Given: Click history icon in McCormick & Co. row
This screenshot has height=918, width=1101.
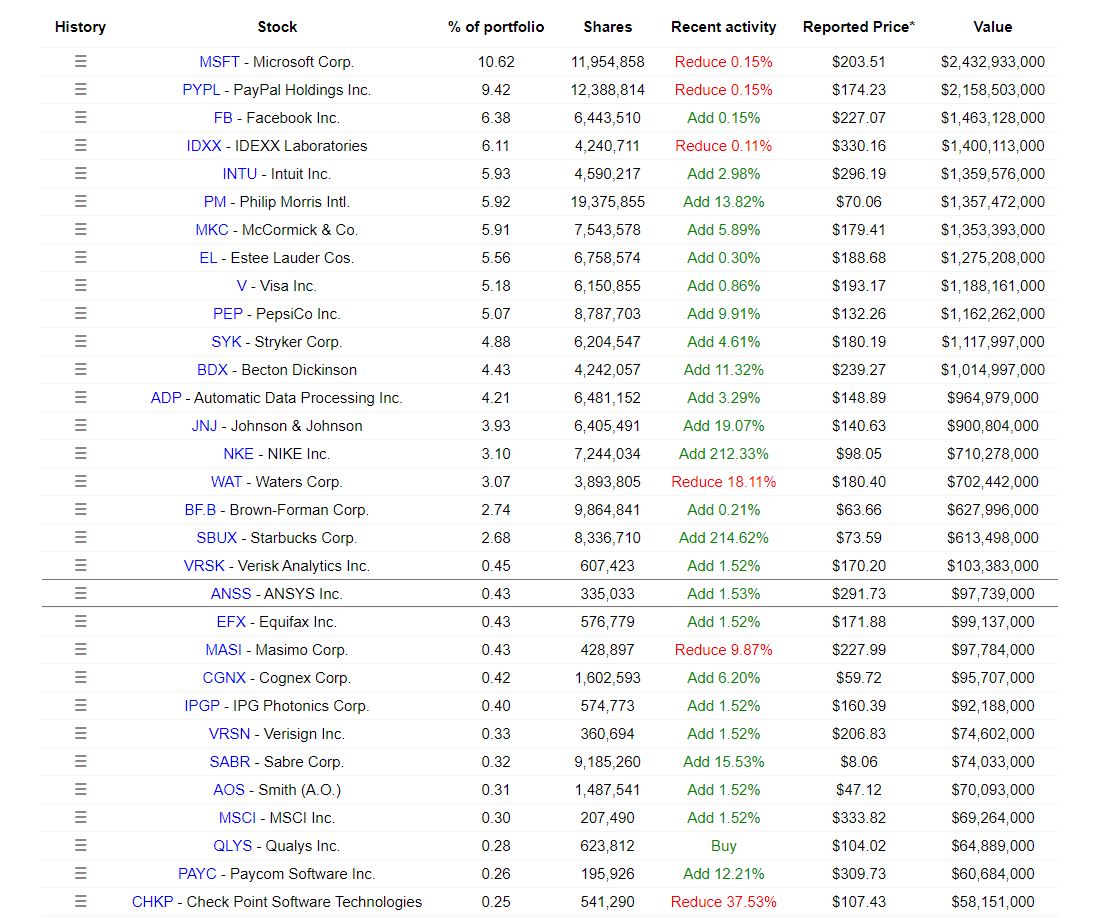Looking at the screenshot, I should [x=81, y=230].
